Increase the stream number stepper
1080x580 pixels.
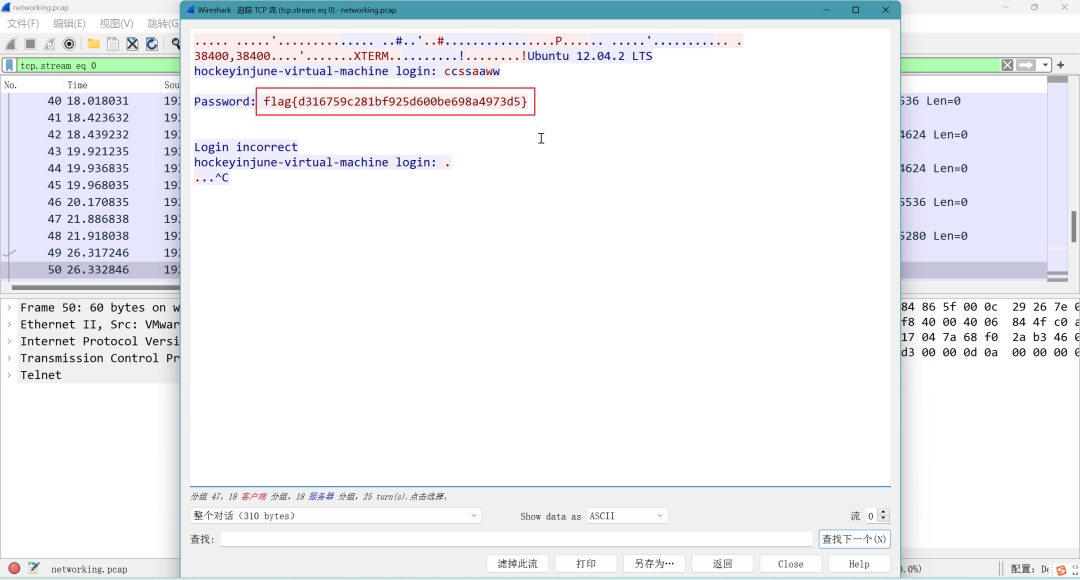pyautogui.click(x=884, y=512)
